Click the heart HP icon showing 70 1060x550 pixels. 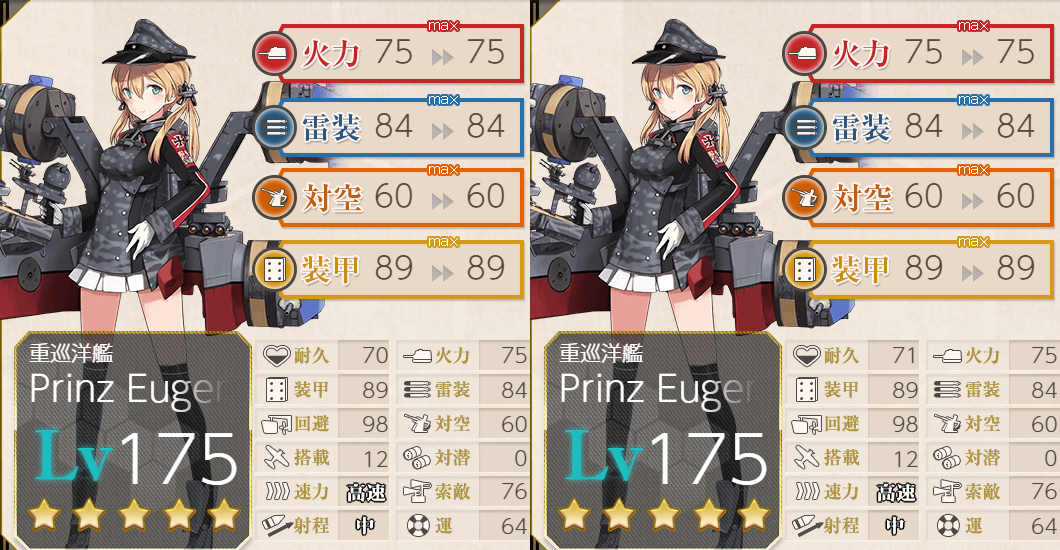(x=276, y=355)
